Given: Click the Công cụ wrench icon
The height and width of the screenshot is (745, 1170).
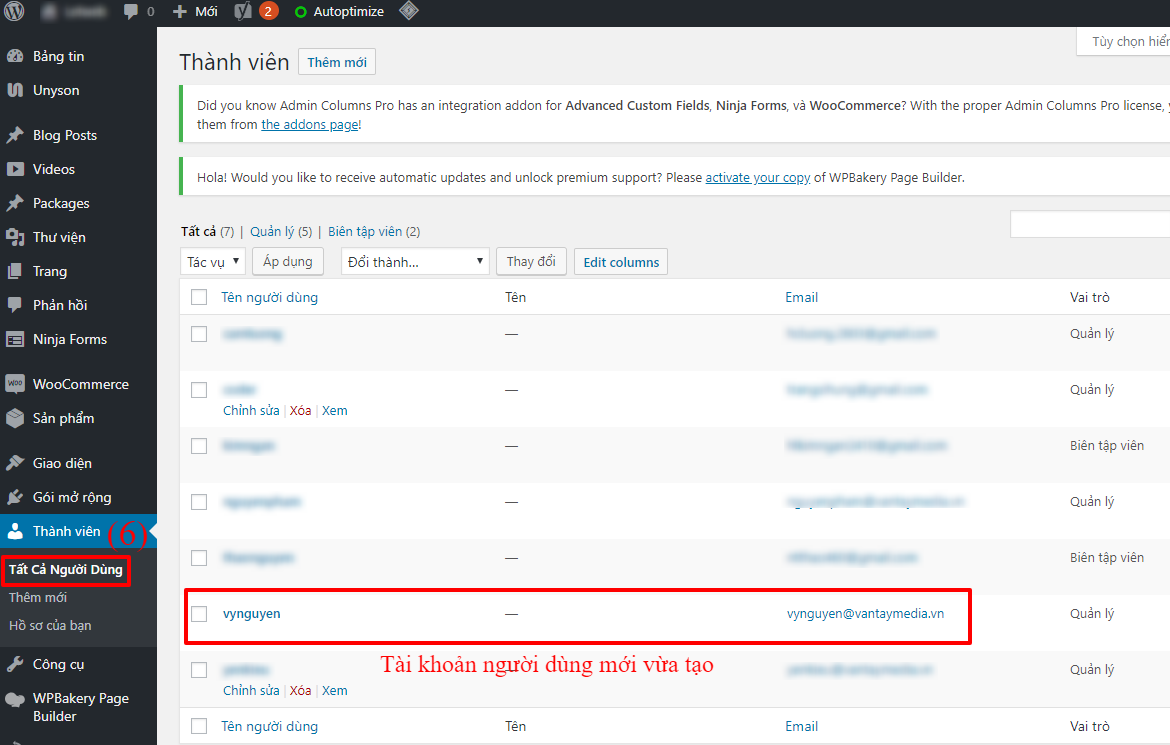Looking at the screenshot, I should tap(15, 664).
